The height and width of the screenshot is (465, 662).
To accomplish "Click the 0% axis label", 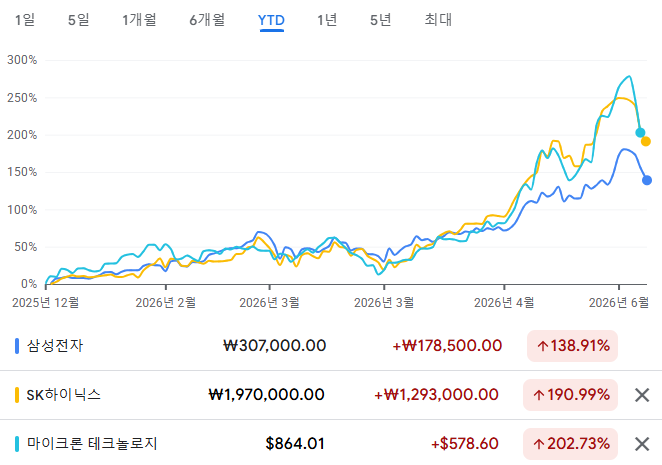I will (x=29, y=284).
